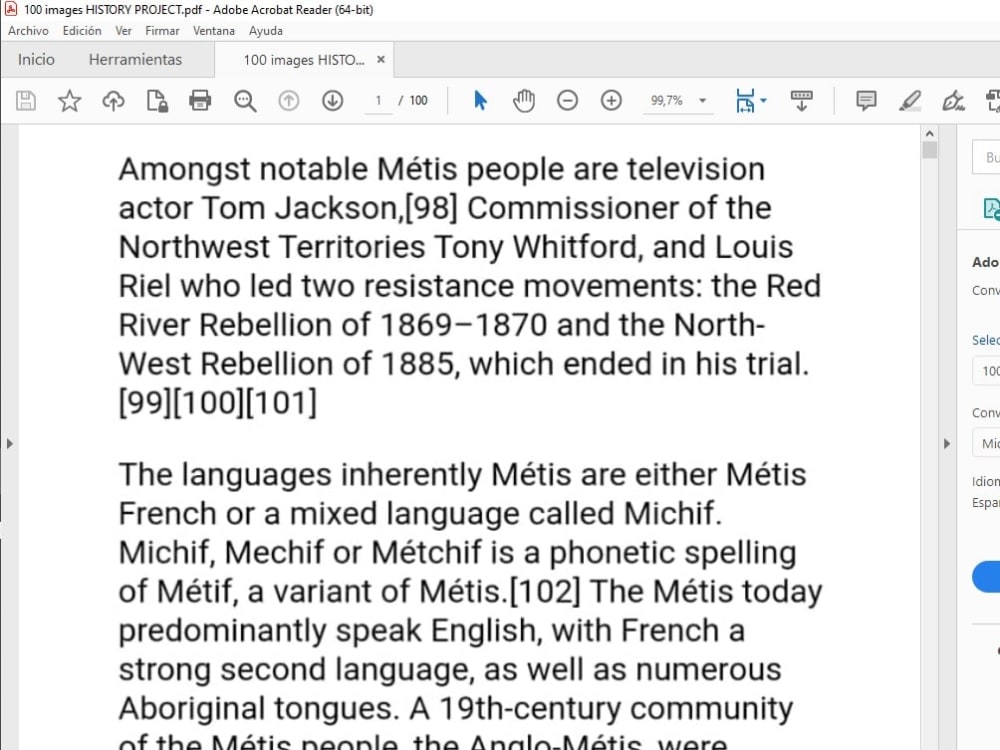Image resolution: width=1000 pixels, height=750 pixels.
Task: Open the Firmar menu
Action: coord(162,31)
